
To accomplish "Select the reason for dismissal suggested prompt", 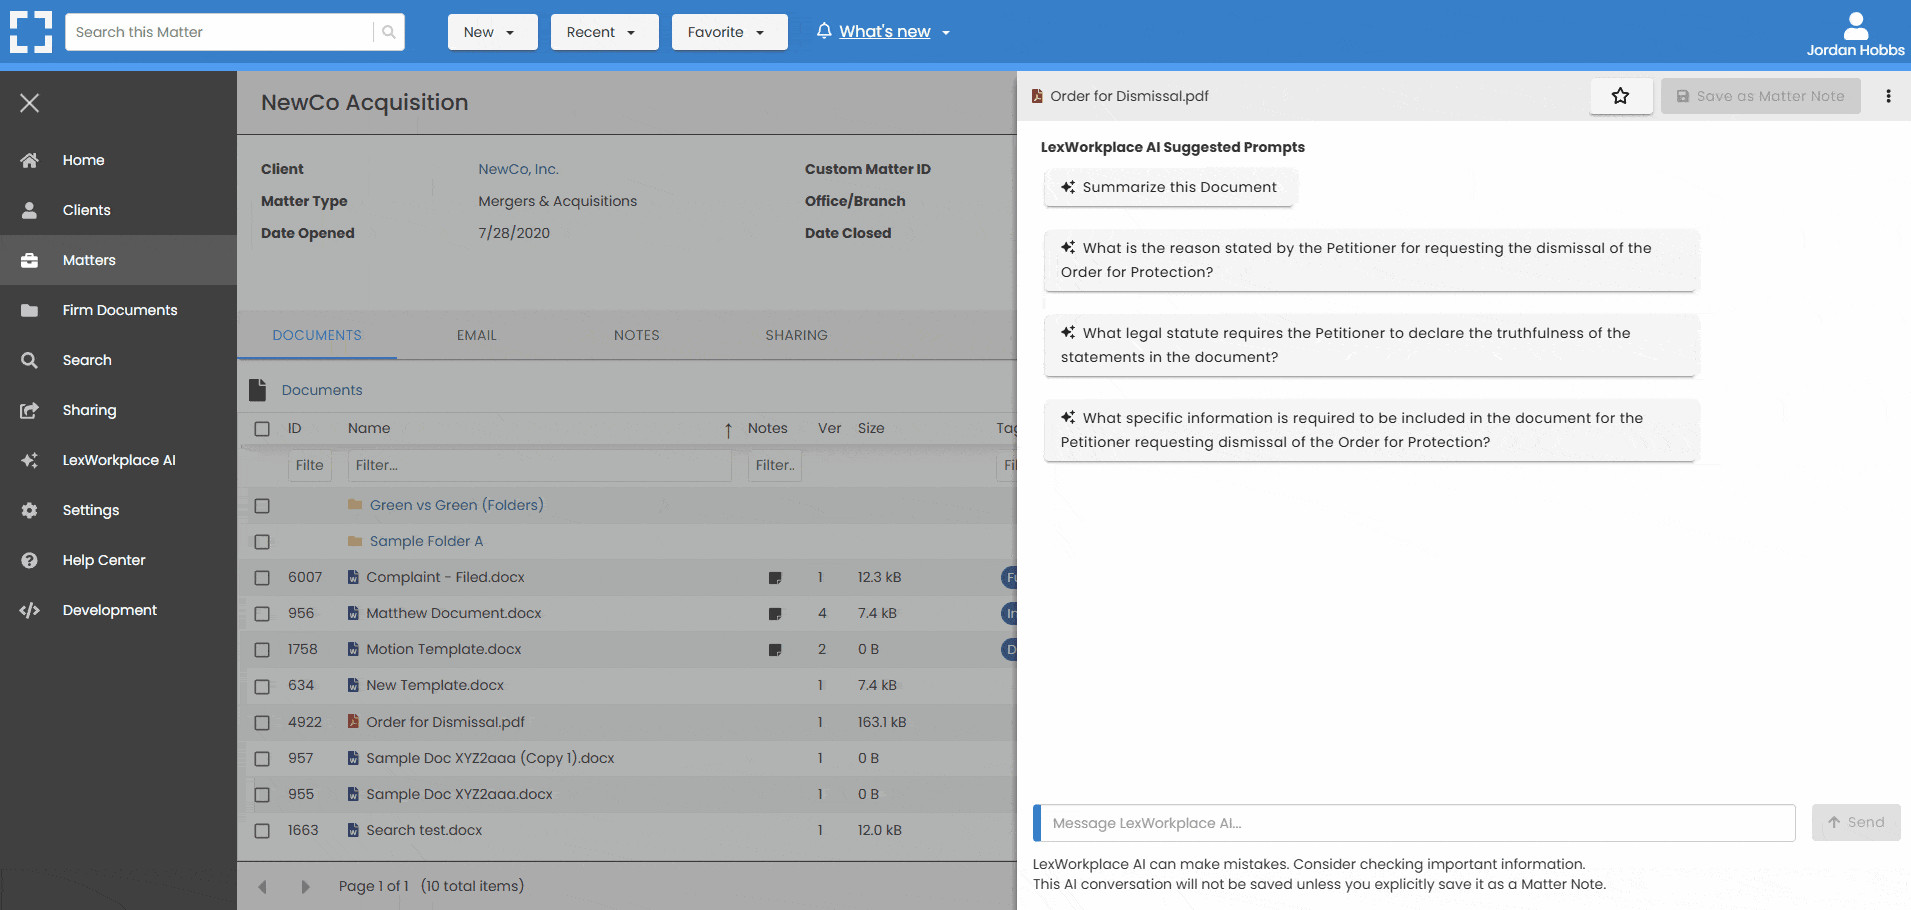I will tap(1371, 260).
